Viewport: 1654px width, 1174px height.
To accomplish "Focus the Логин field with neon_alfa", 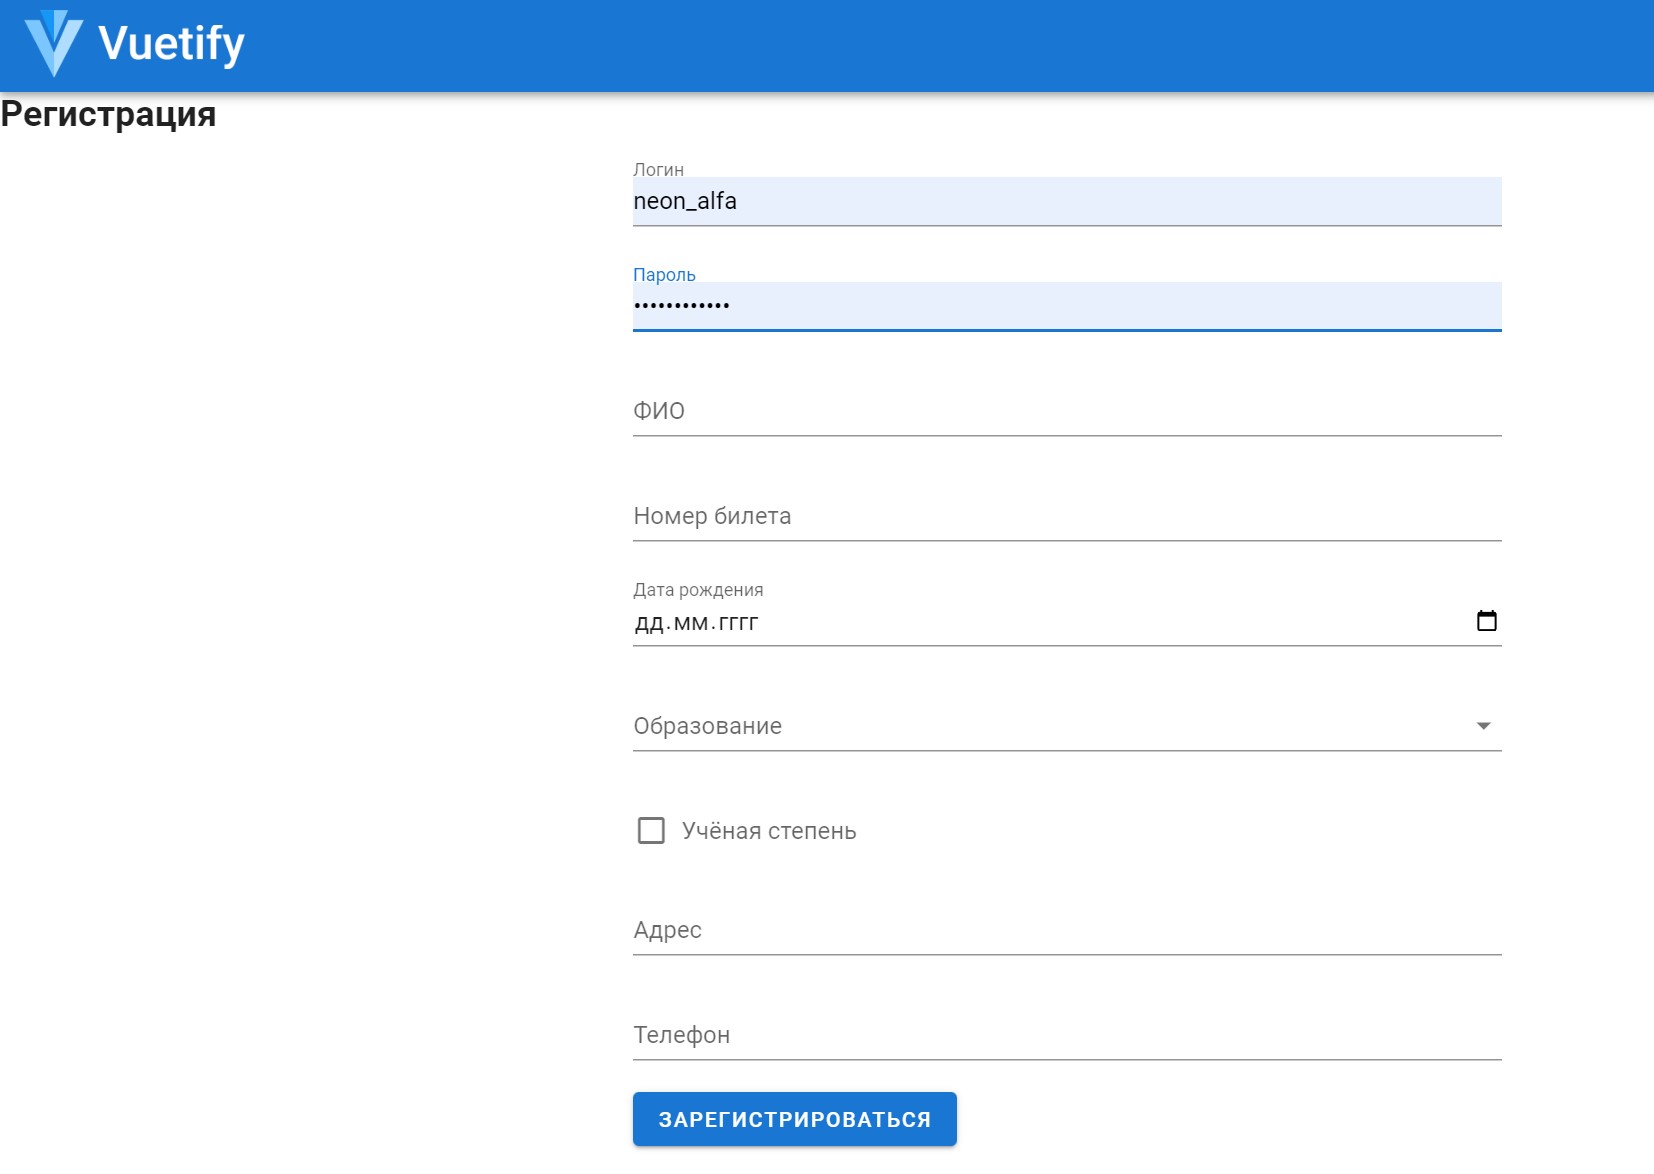I will coord(1066,202).
